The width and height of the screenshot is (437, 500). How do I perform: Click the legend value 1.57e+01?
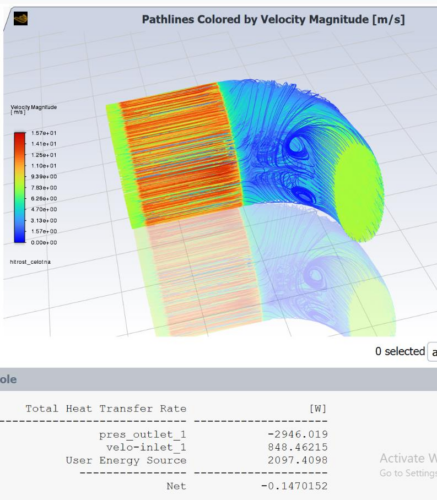[44, 133]
